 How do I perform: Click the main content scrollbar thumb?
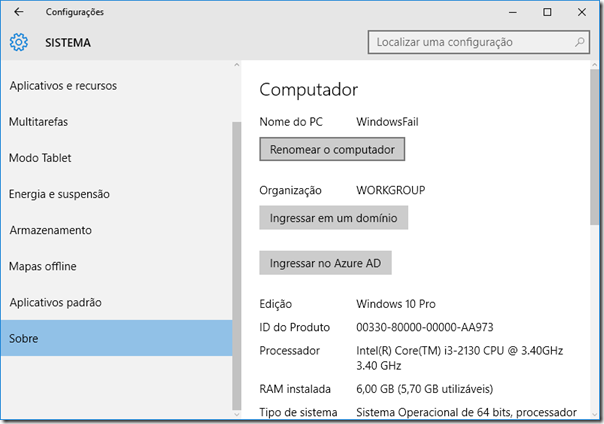click(x=594, y=147)
